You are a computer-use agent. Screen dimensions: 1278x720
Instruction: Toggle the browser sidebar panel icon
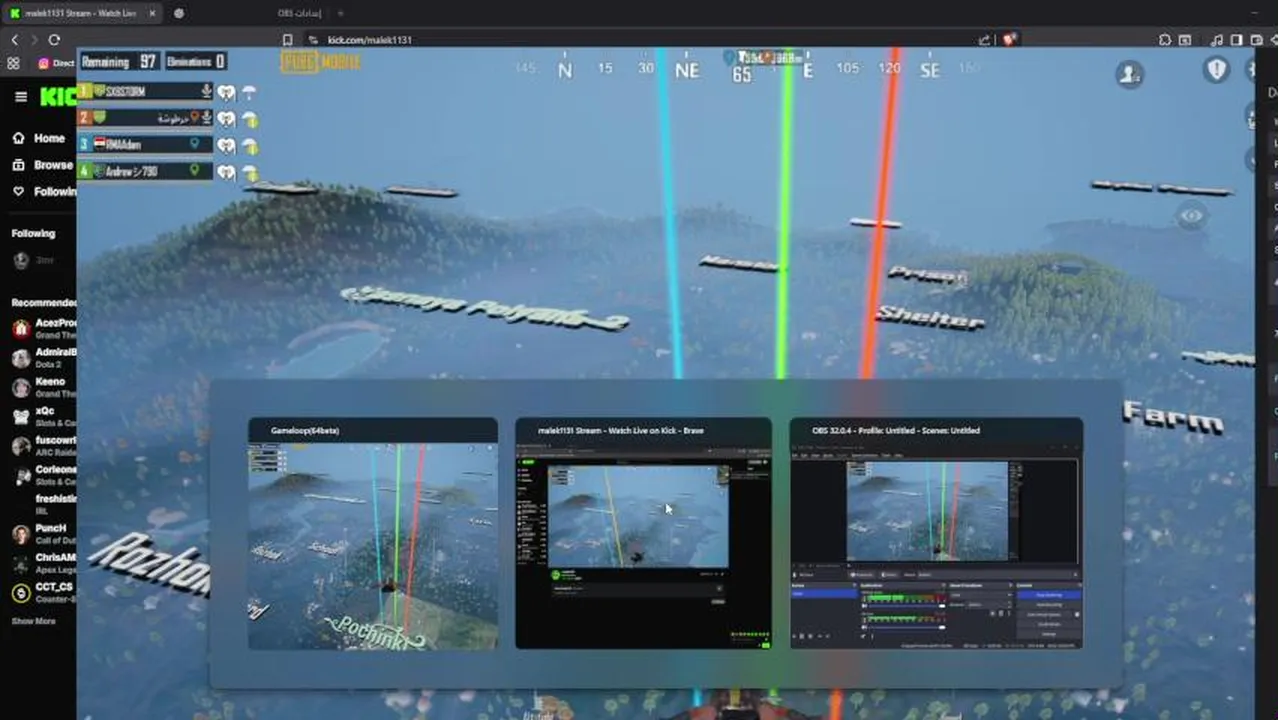click(1237, 40)
